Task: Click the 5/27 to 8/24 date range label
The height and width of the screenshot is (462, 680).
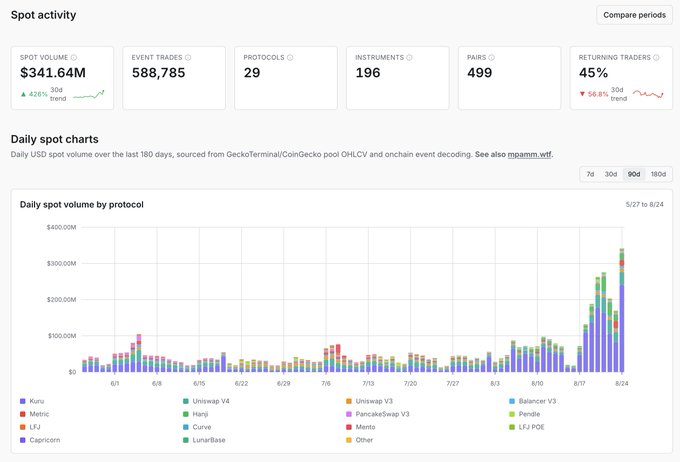Action: click(644, 204)
